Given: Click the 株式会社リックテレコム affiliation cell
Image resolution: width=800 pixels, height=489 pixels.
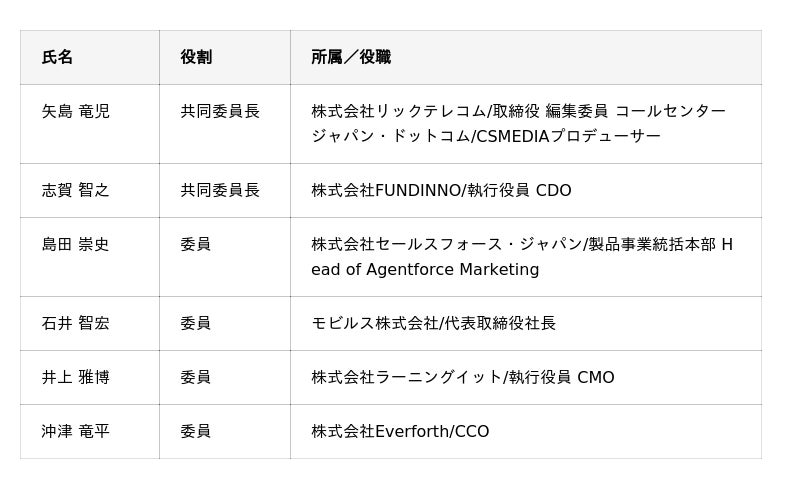Looking at the screenshot, I should 518,124.
